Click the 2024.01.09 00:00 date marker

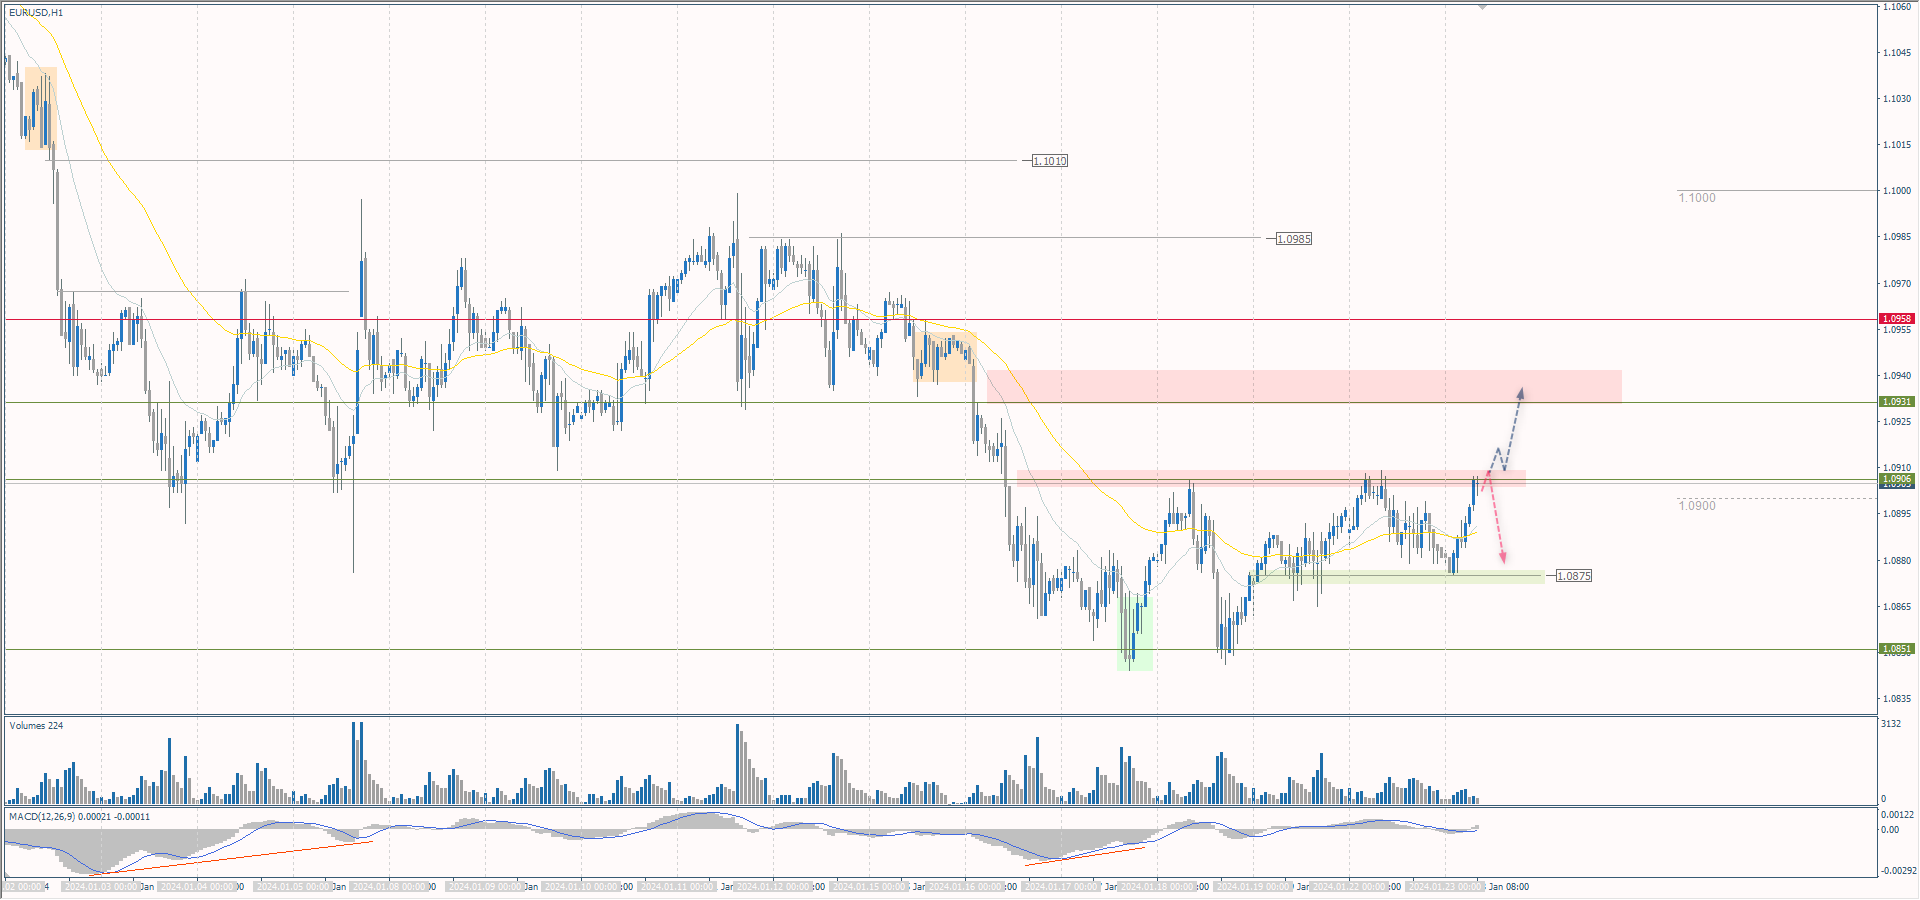click(485, 887)
